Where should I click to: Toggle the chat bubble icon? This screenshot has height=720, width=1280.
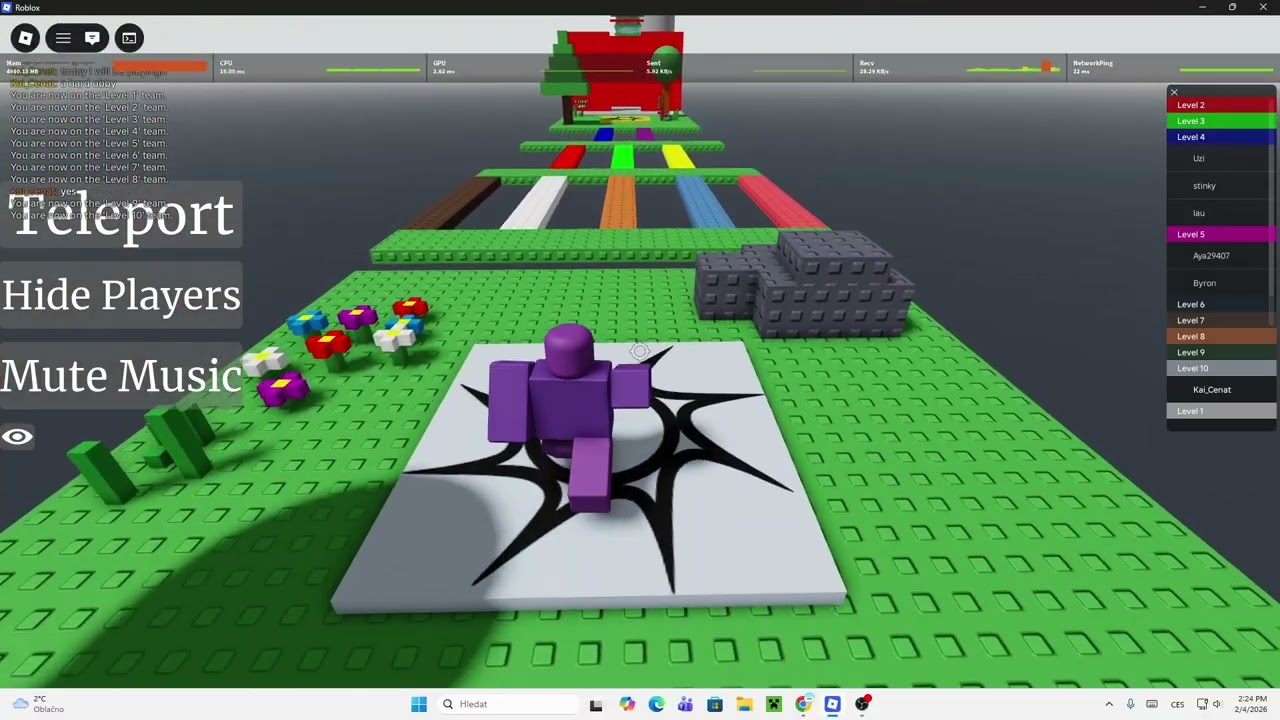(x=92, y=38)
